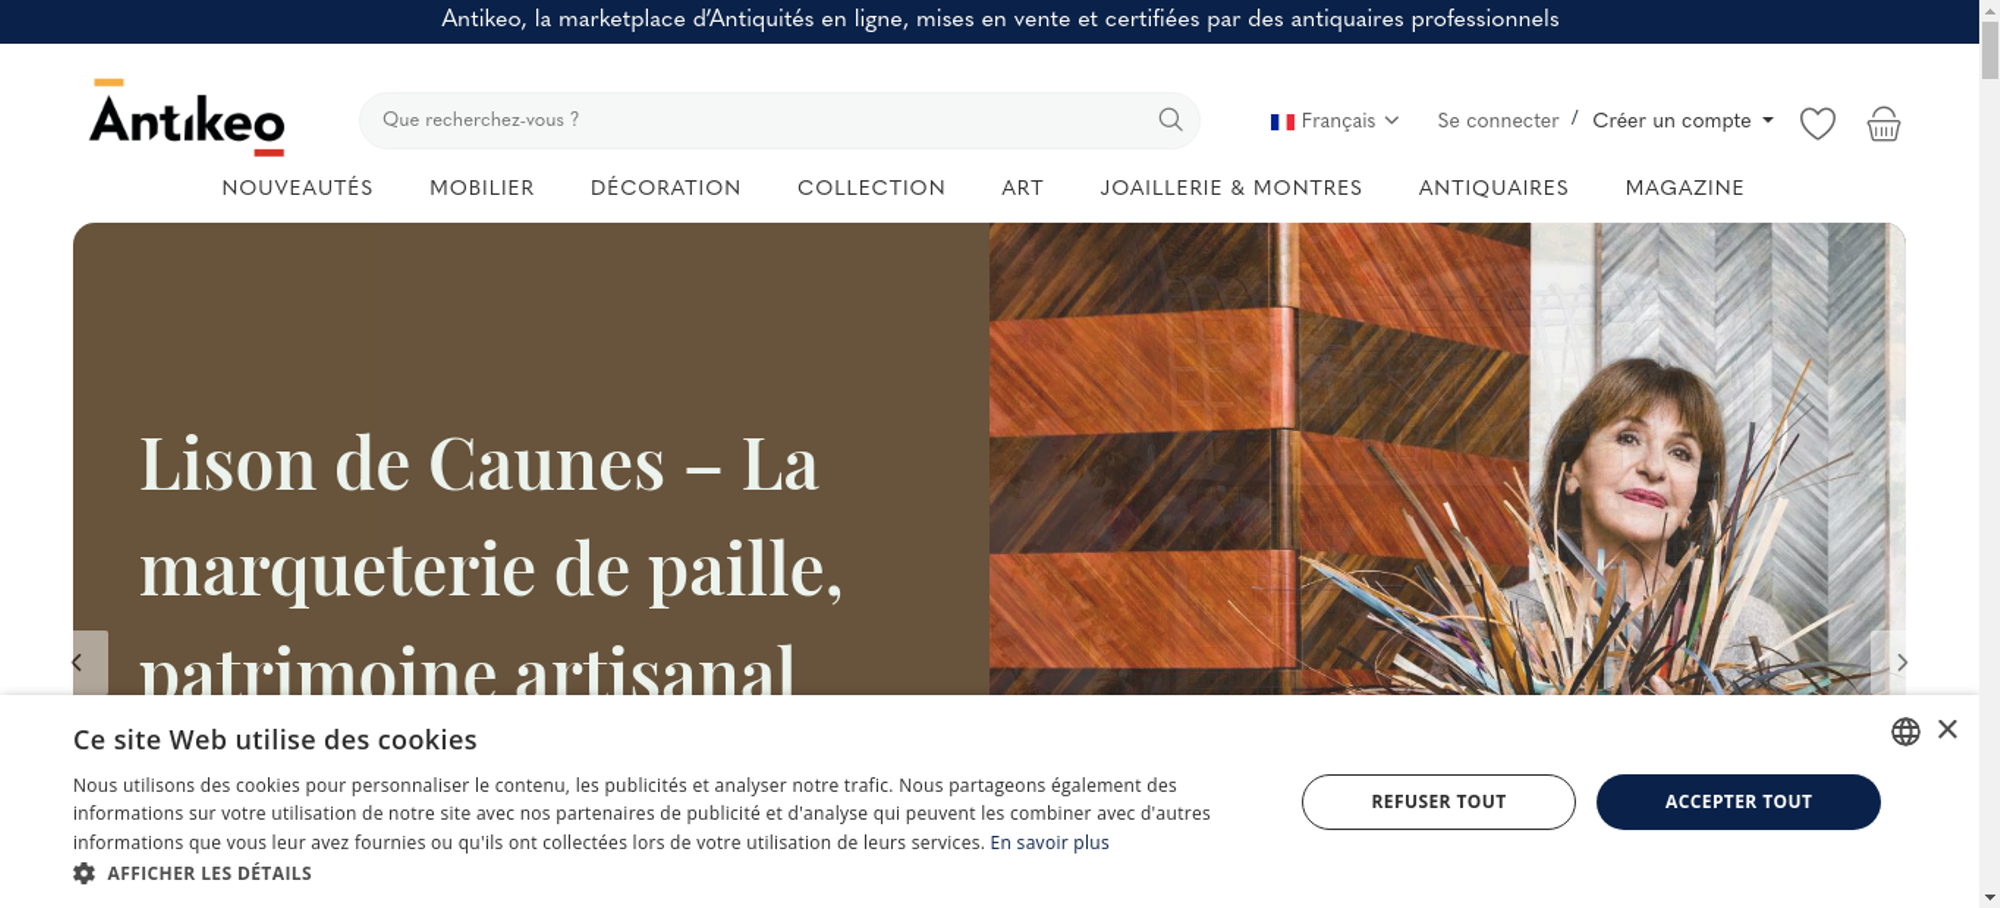Expand the Créer un compte dropdown arrow
This screenshot has height=908, width=2000.
click(1768, 120)
